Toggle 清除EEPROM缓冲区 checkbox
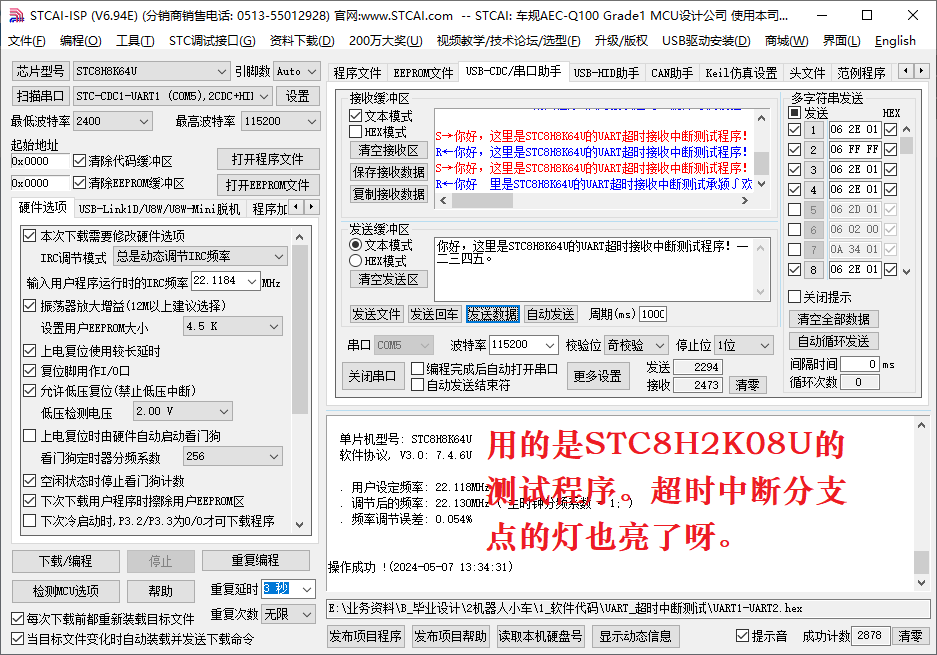Image resolution: width=937 pixels, height=655 pixels. pos(79,182)
